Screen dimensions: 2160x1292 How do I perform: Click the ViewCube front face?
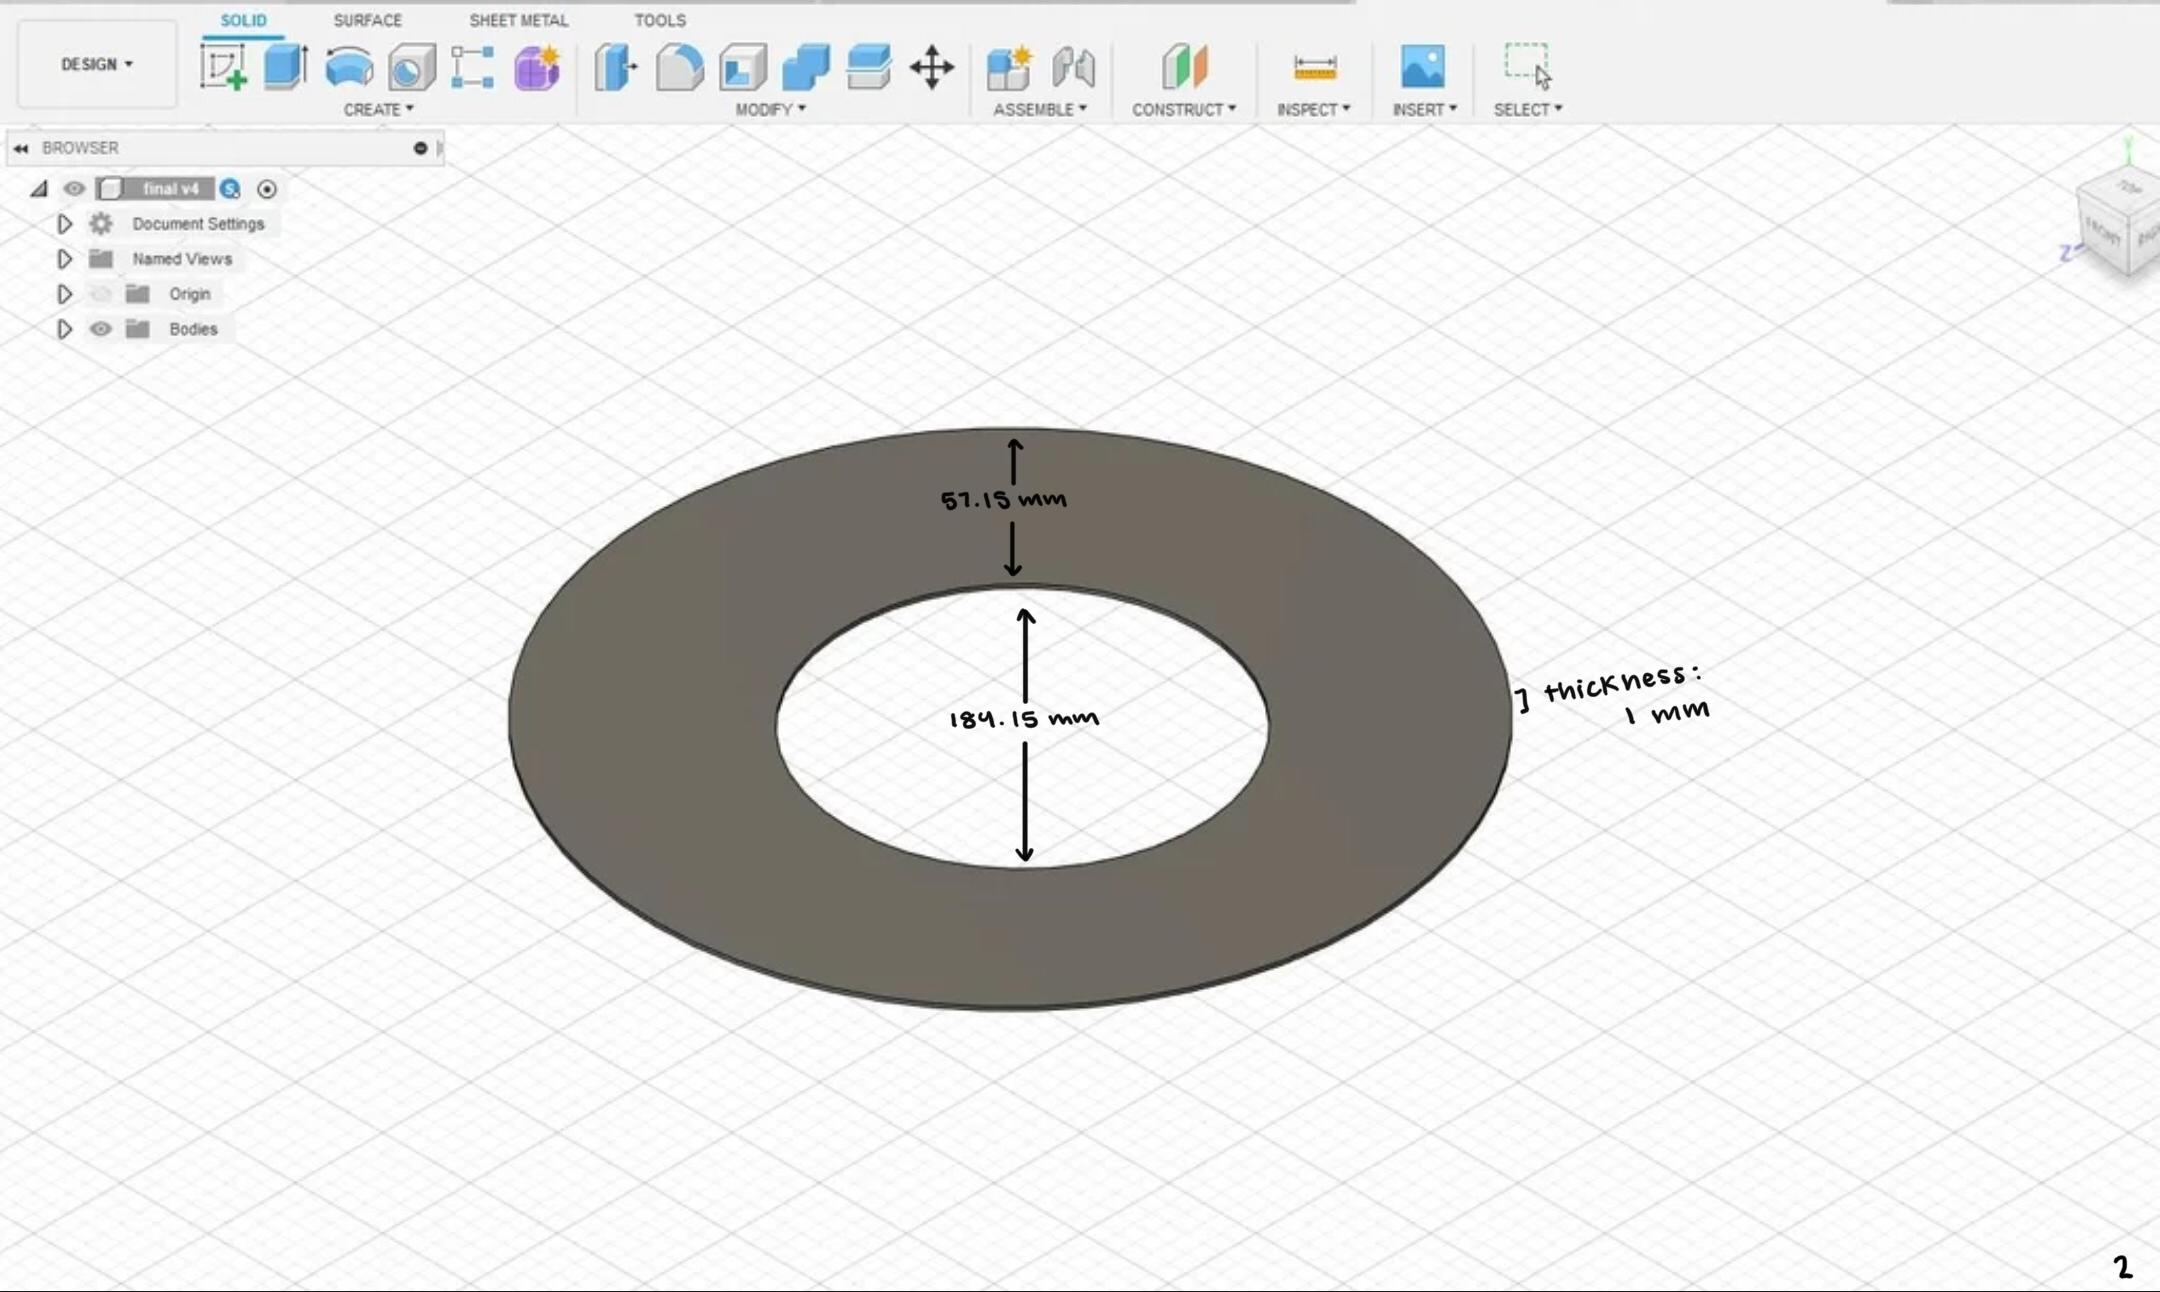point(2104,232)
